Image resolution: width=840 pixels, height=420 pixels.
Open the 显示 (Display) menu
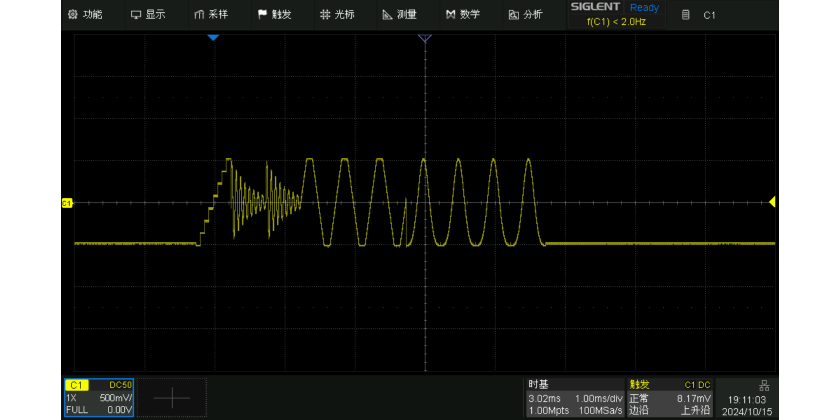(148, 15)
